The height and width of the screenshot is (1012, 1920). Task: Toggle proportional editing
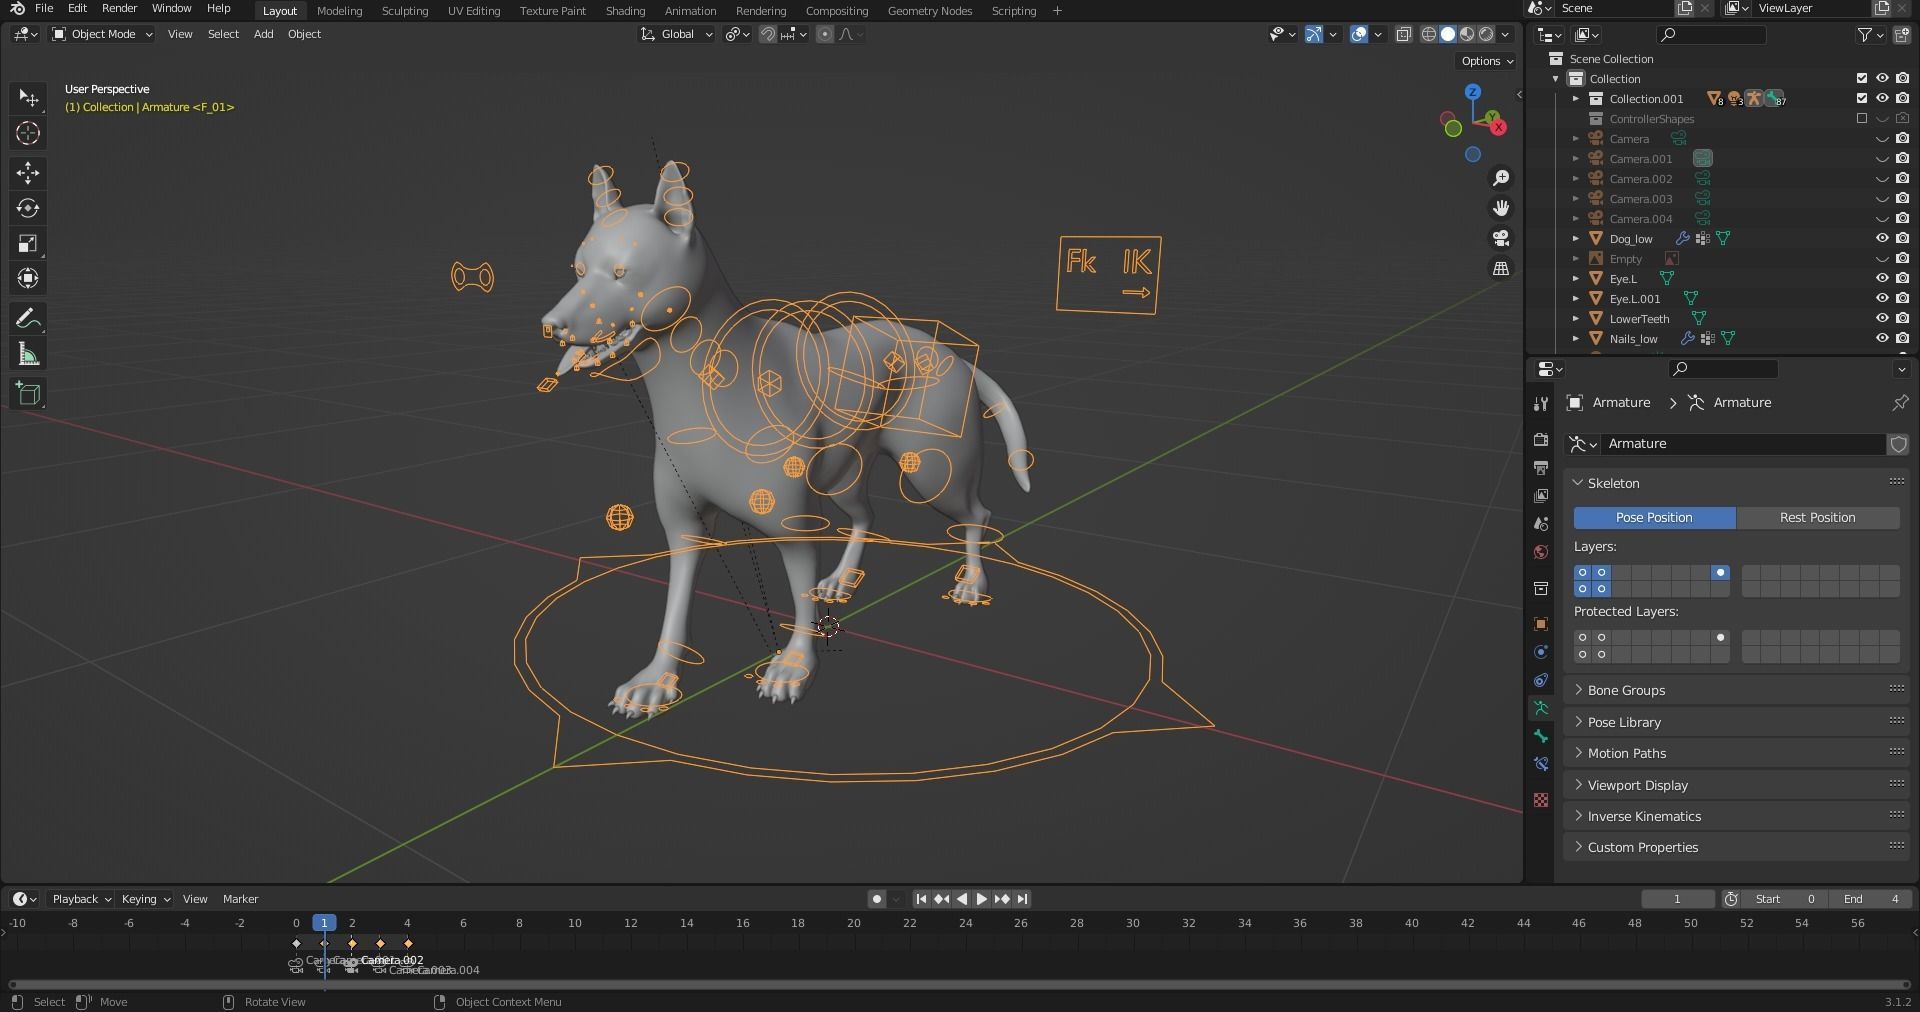824,34
